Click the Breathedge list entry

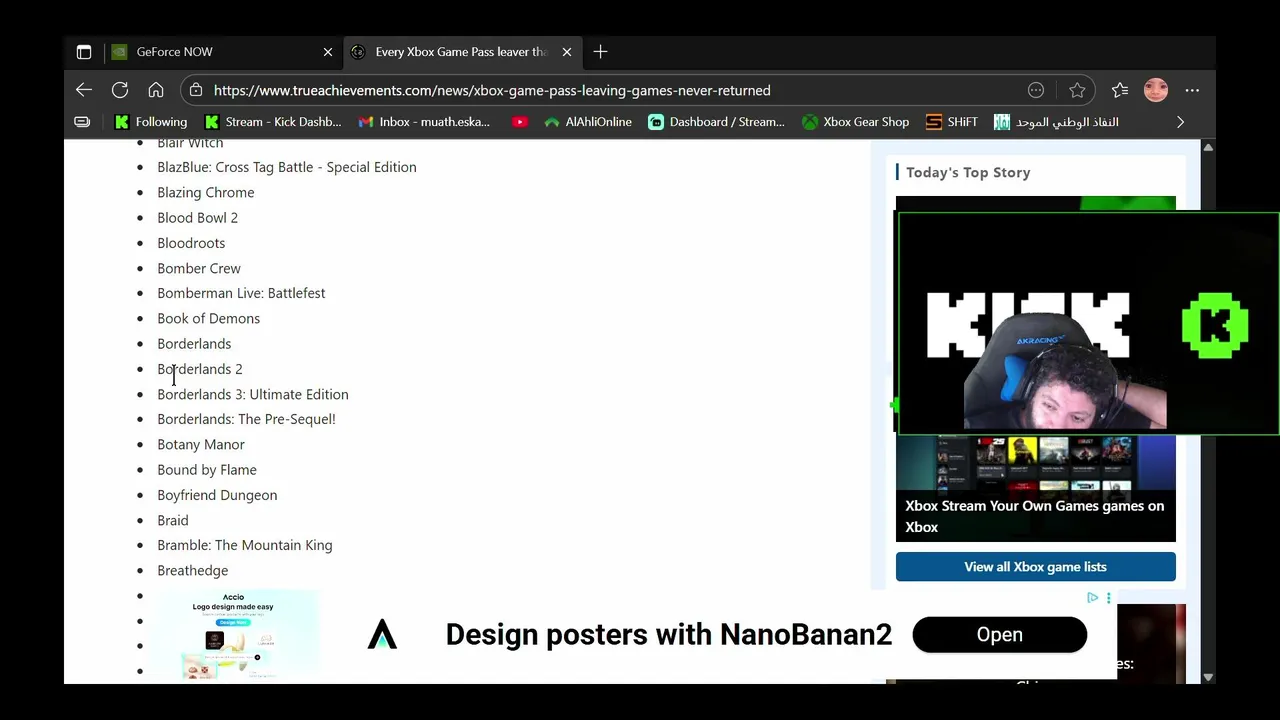point(193,570)
